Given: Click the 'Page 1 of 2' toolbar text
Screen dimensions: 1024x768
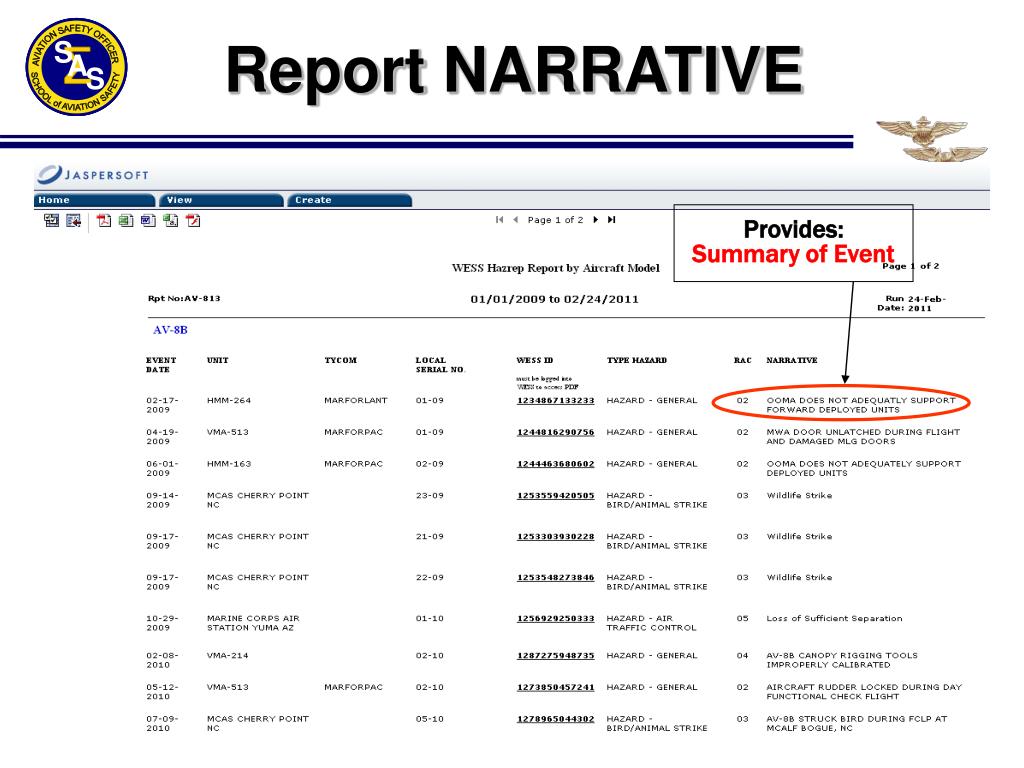Looking at the screenshot, I should [555, 220].
